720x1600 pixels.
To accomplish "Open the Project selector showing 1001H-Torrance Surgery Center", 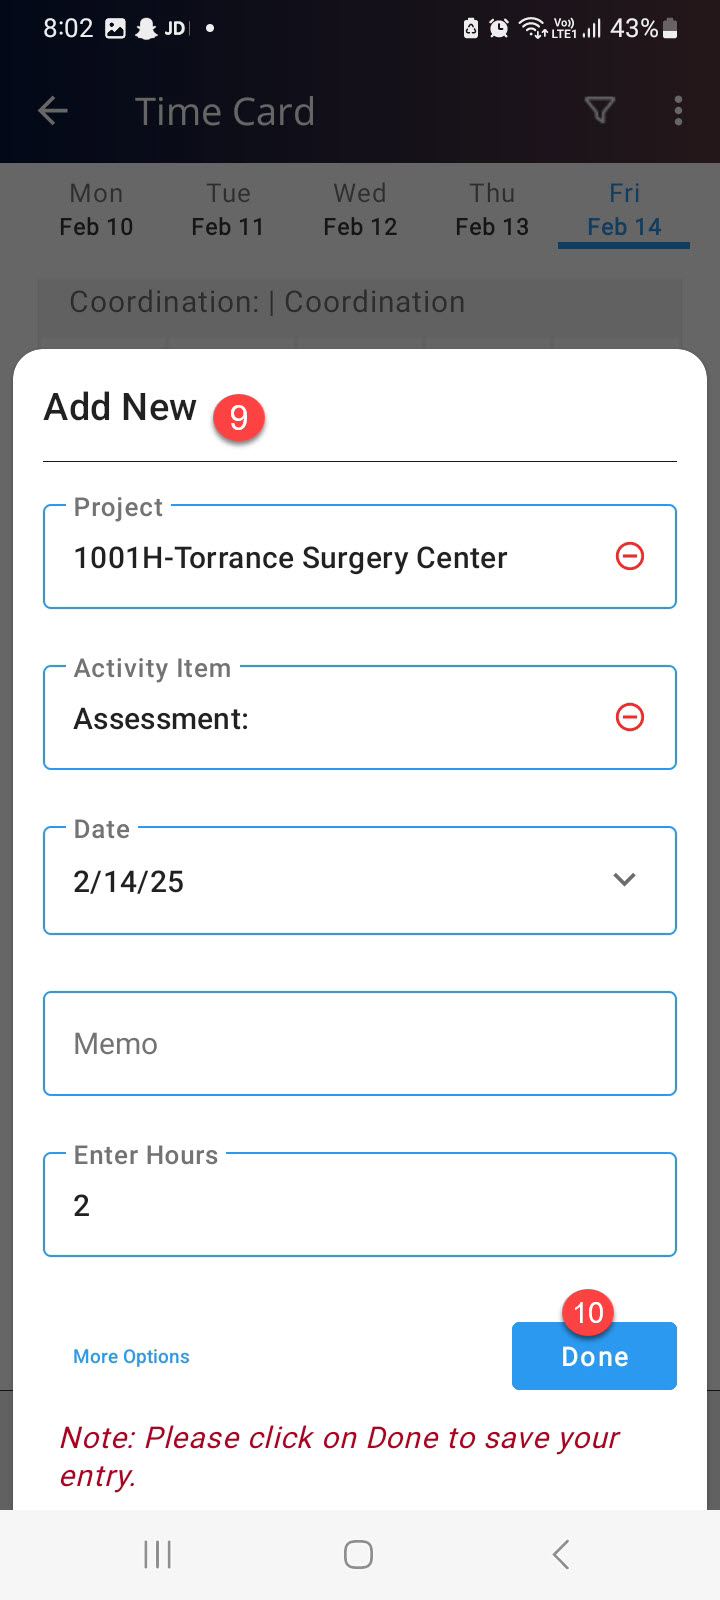I will (360, 557).
